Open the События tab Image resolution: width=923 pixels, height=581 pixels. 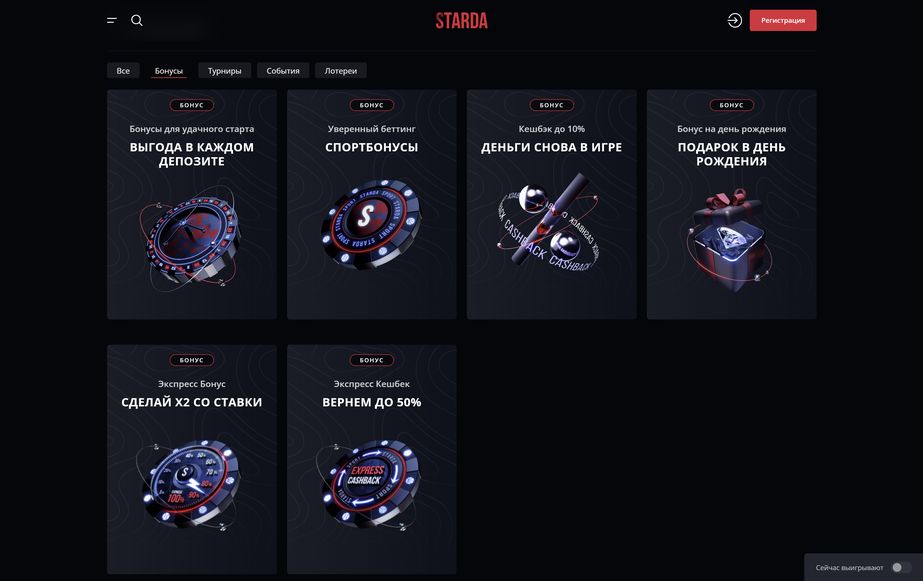click(283, 71)
